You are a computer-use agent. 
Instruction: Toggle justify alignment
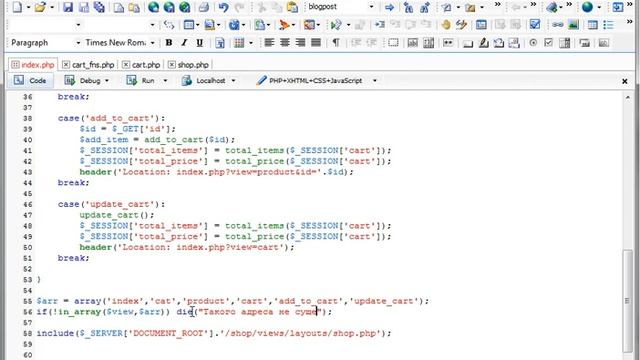(x=316, y=42)
